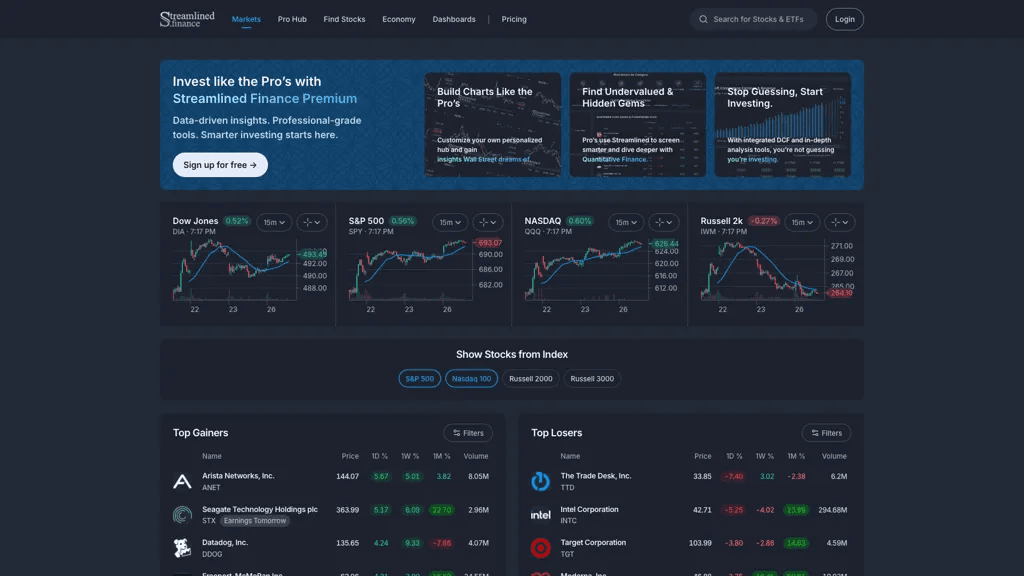Open Top Gainers Filters button

point(468,433)
